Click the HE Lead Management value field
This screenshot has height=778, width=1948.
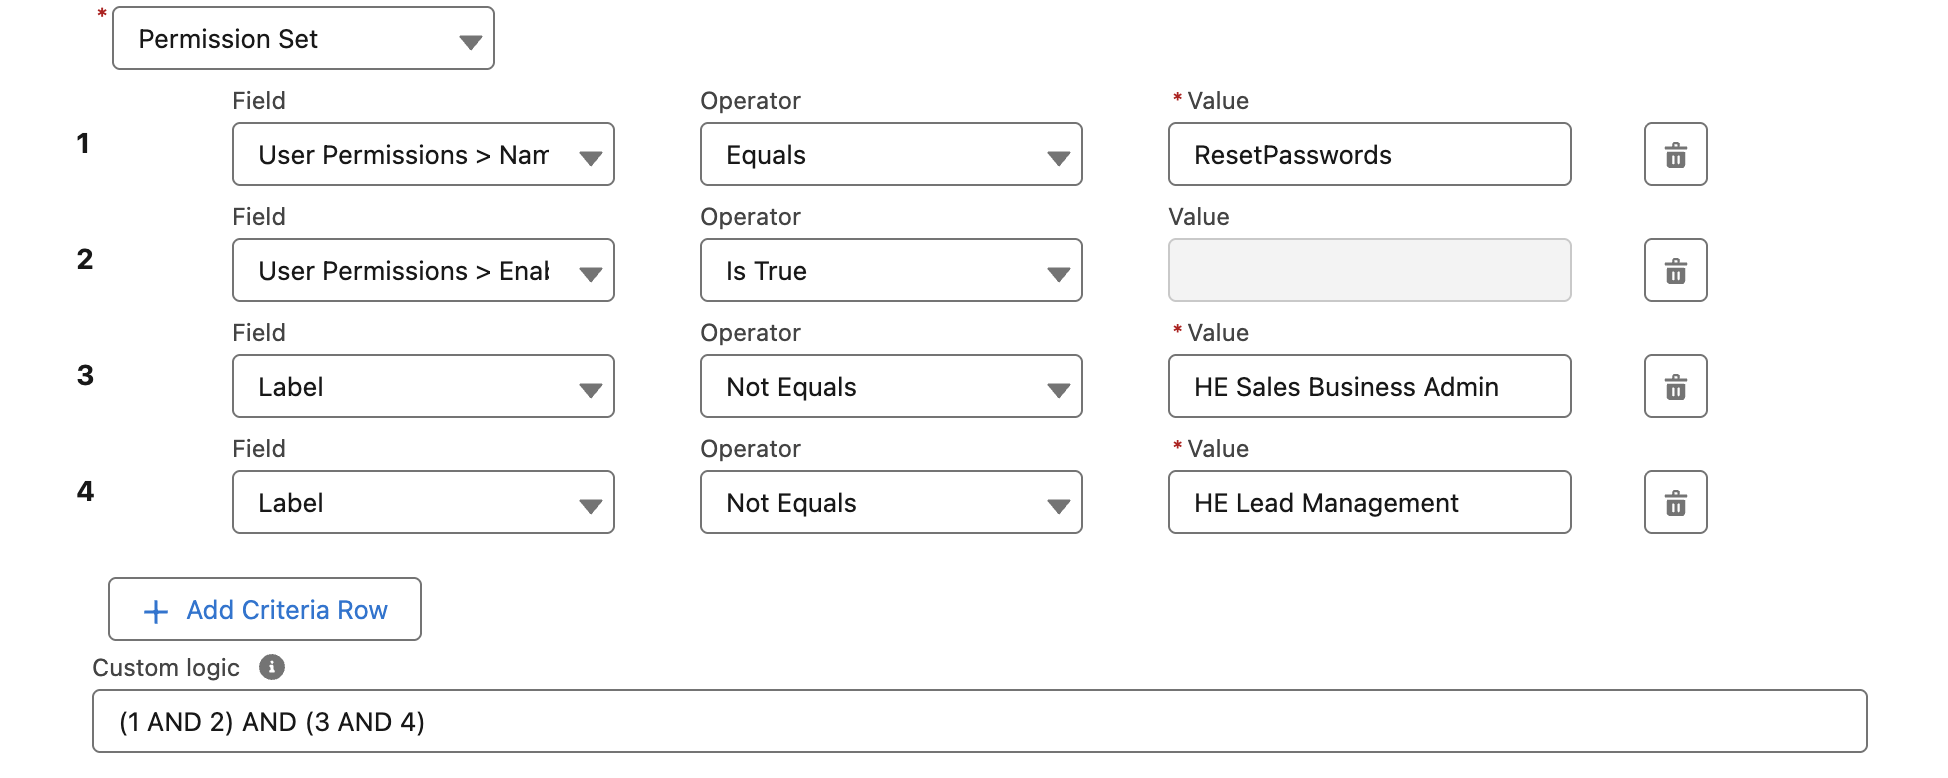point(1370,502)
